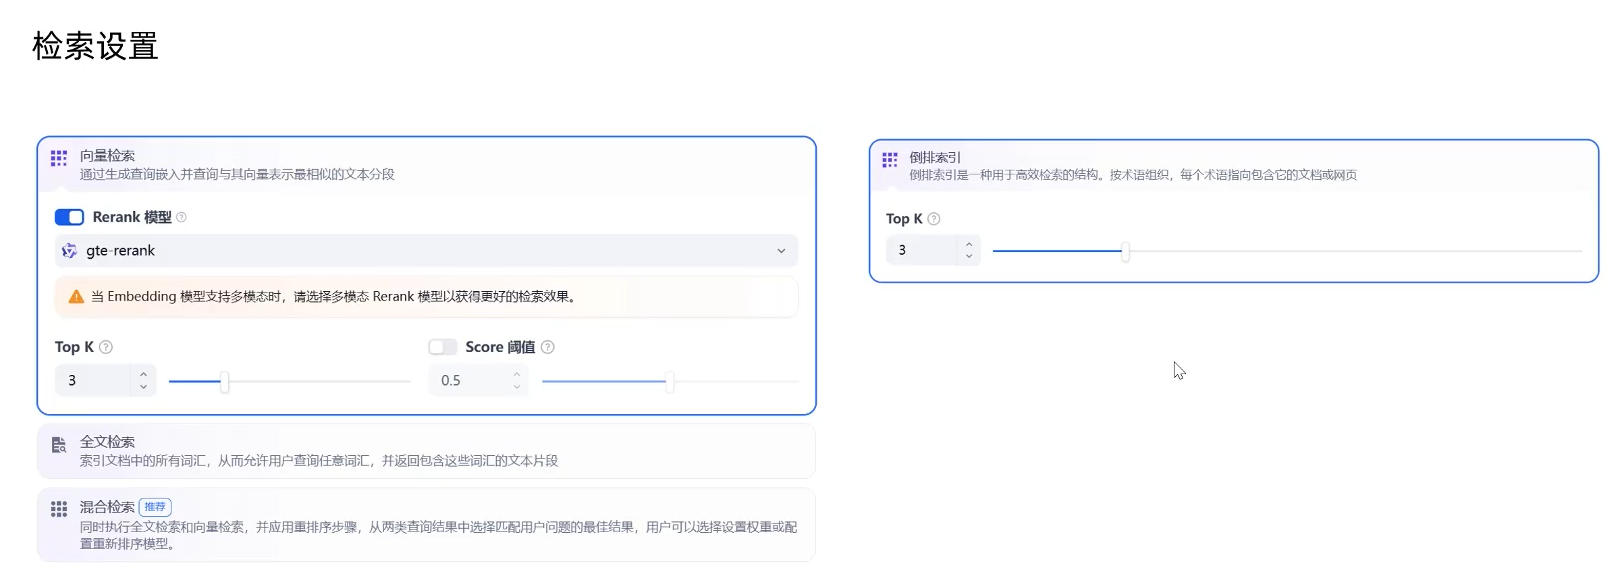Screen dimensions: 1615x577
Task: Enable the Score 阈值 switch
Action: point(443,347)
